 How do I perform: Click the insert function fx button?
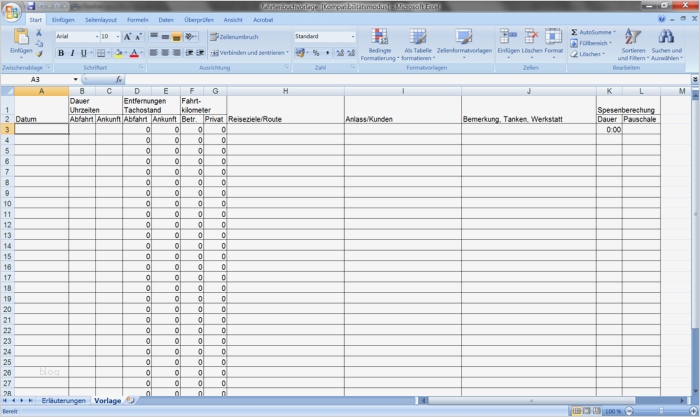(x=119, y=79)
